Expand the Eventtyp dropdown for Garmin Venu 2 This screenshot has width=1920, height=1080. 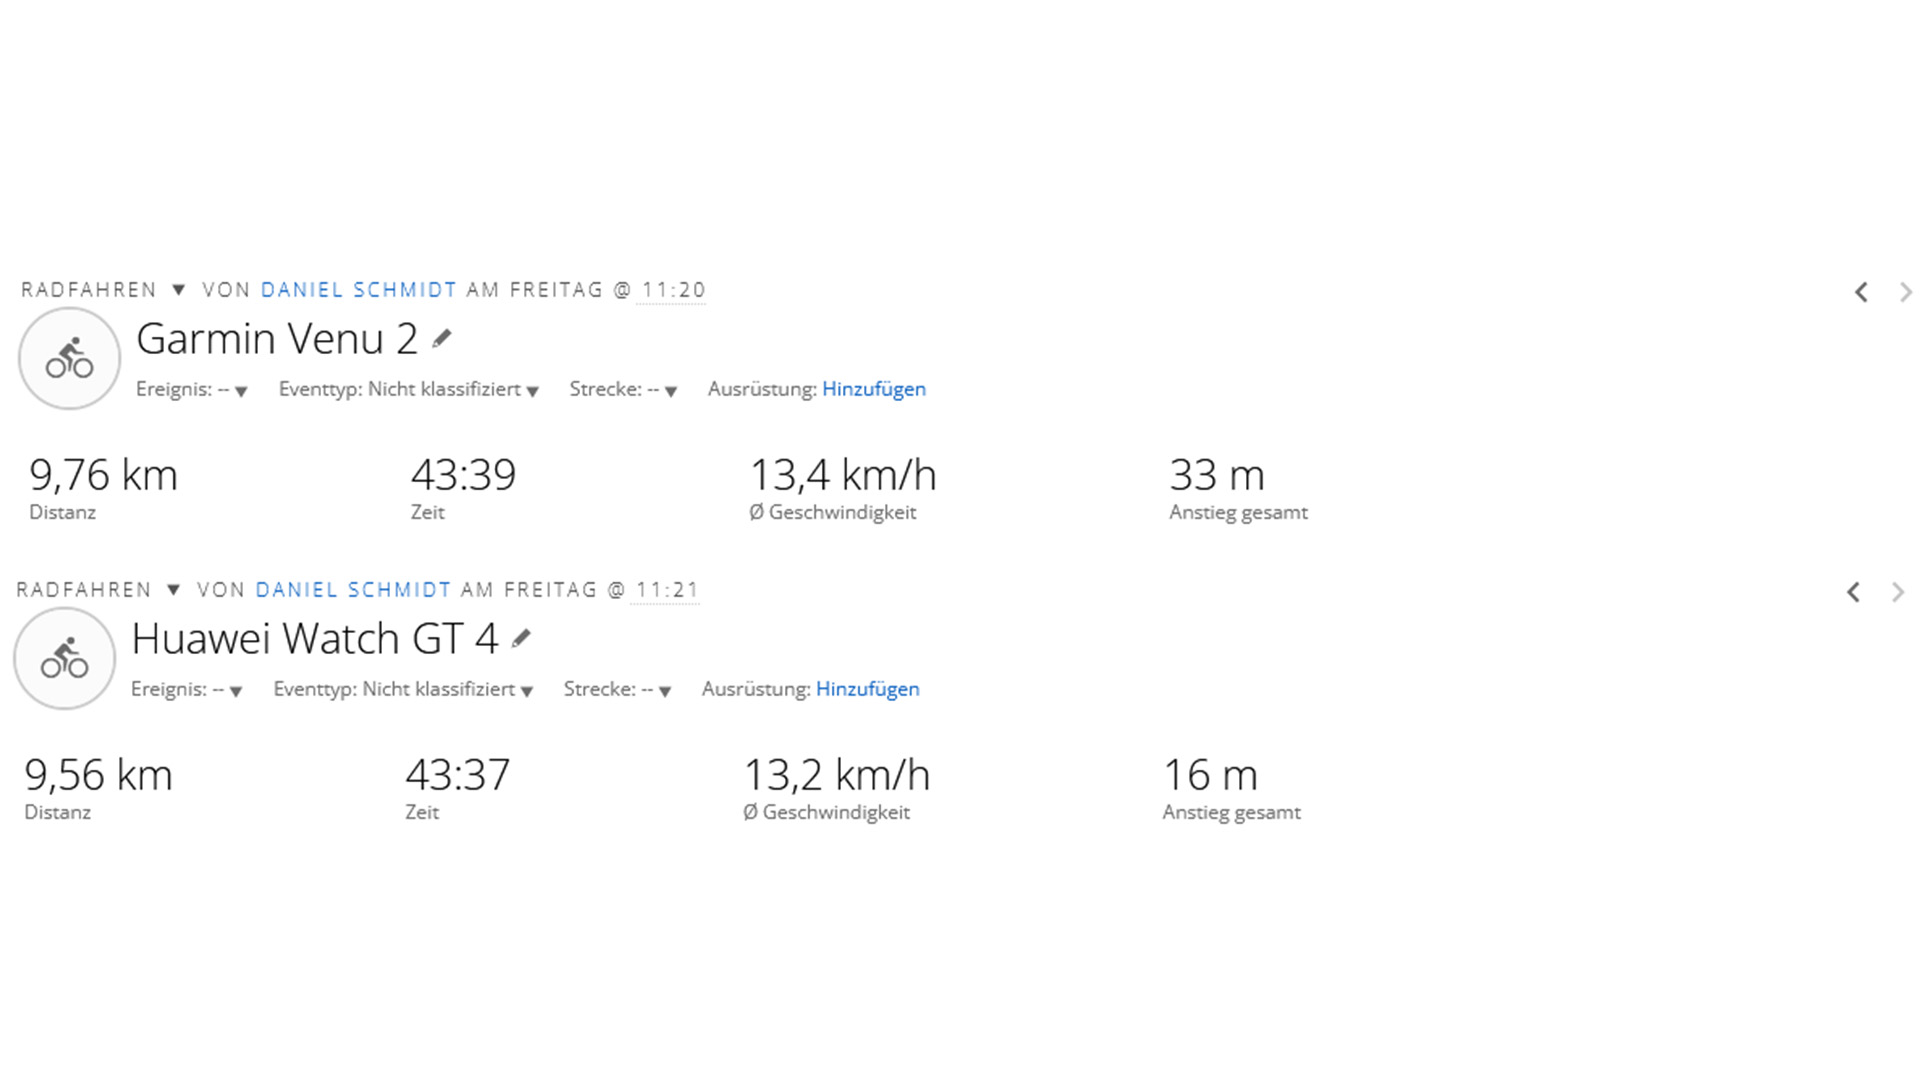point(532,391)
